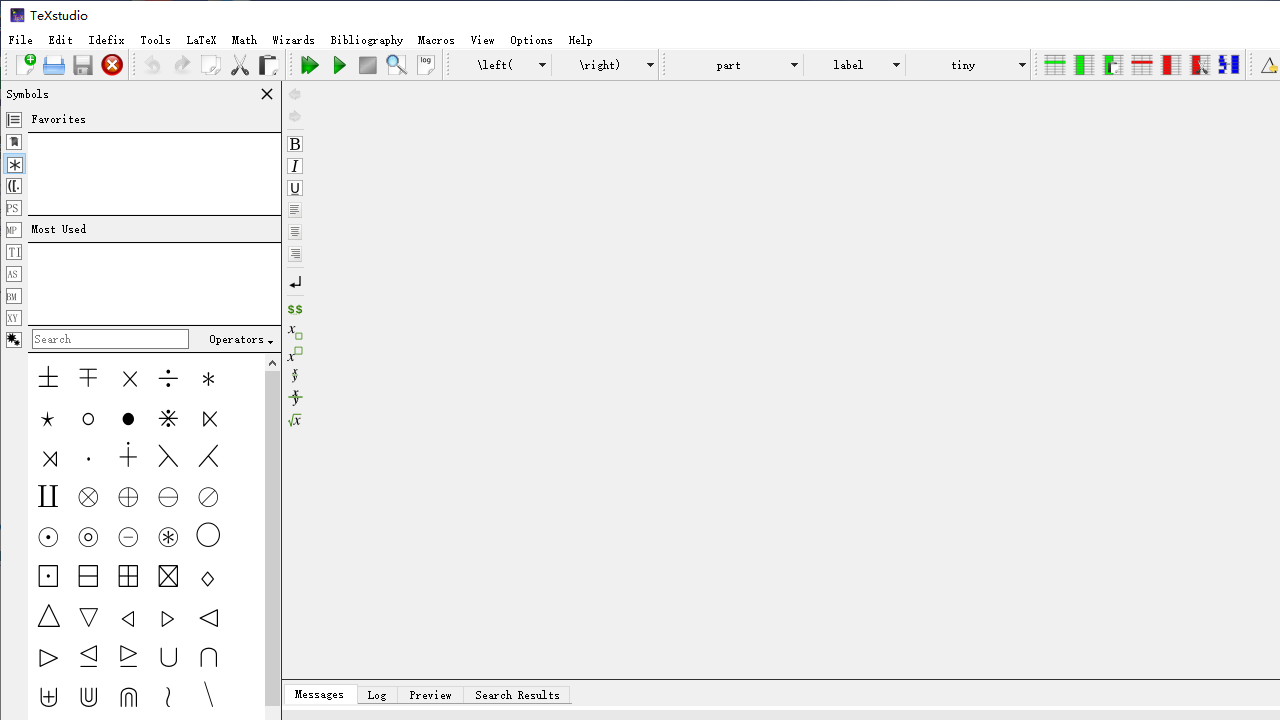Click the add row table icon
Viewport: 1280px width, 720px height.
point(1055,64)
